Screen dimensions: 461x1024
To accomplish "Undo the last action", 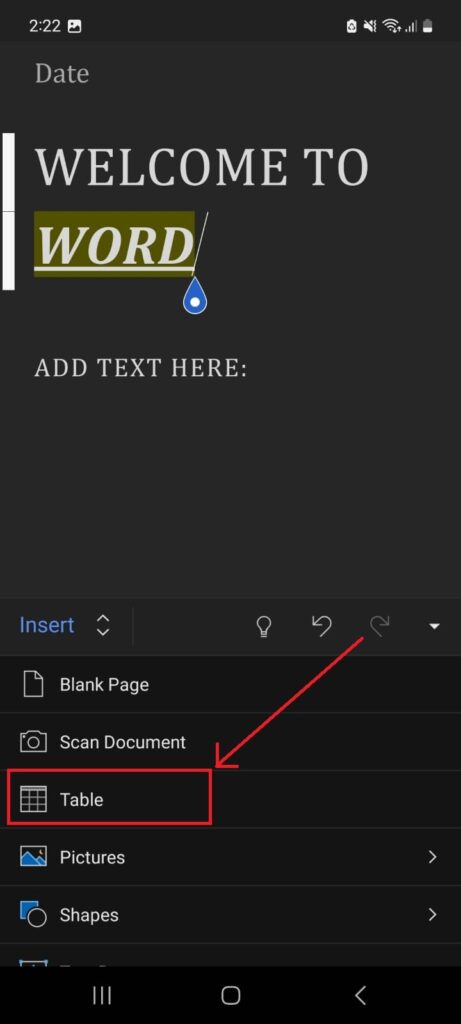I will [321, 626].
